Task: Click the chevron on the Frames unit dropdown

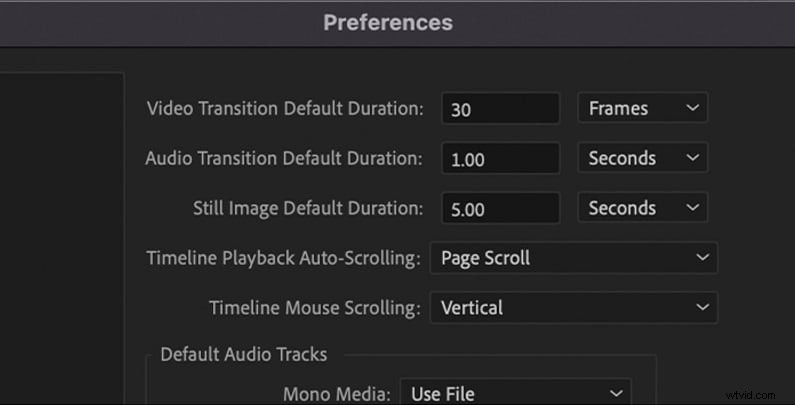Action: pyautogui.click(x=691, y=108)
